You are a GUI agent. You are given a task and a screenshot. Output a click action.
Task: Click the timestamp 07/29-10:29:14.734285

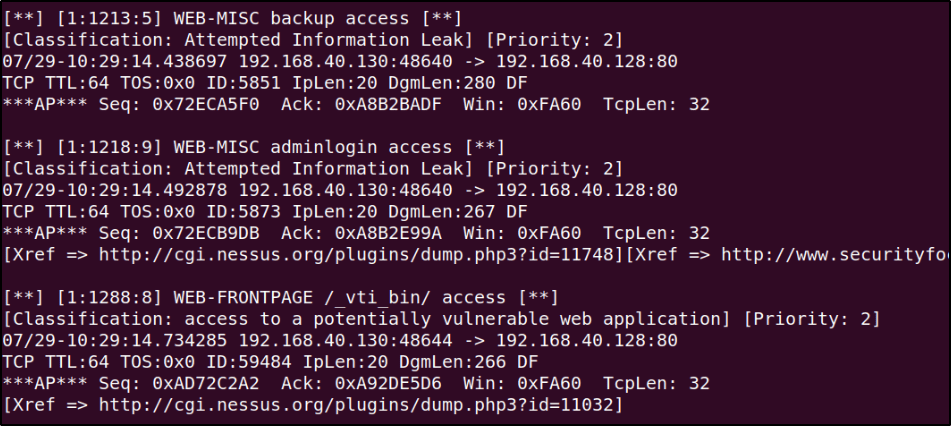[116, 340]
